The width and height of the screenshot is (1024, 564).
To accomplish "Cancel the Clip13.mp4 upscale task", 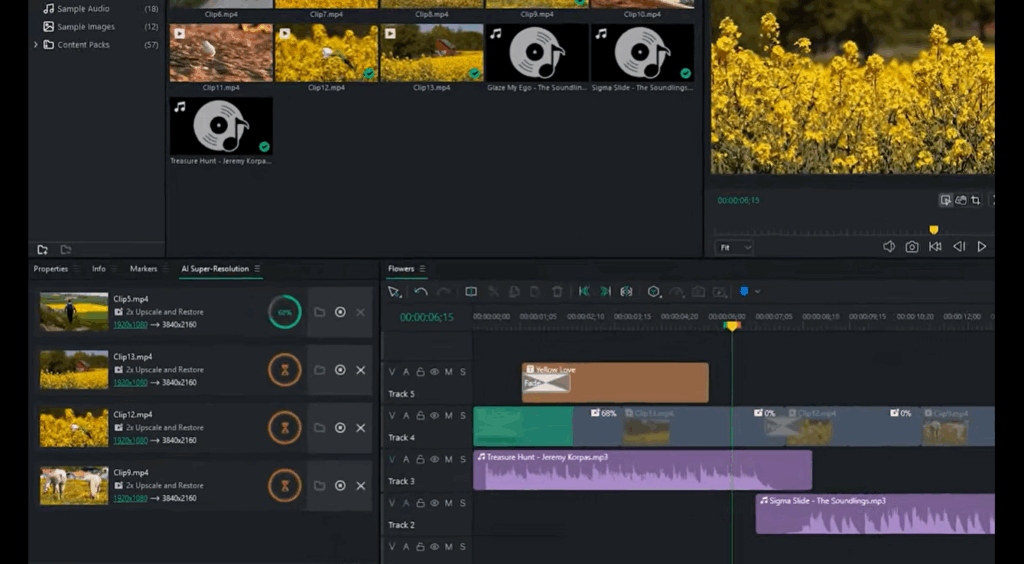I will 360,370.
